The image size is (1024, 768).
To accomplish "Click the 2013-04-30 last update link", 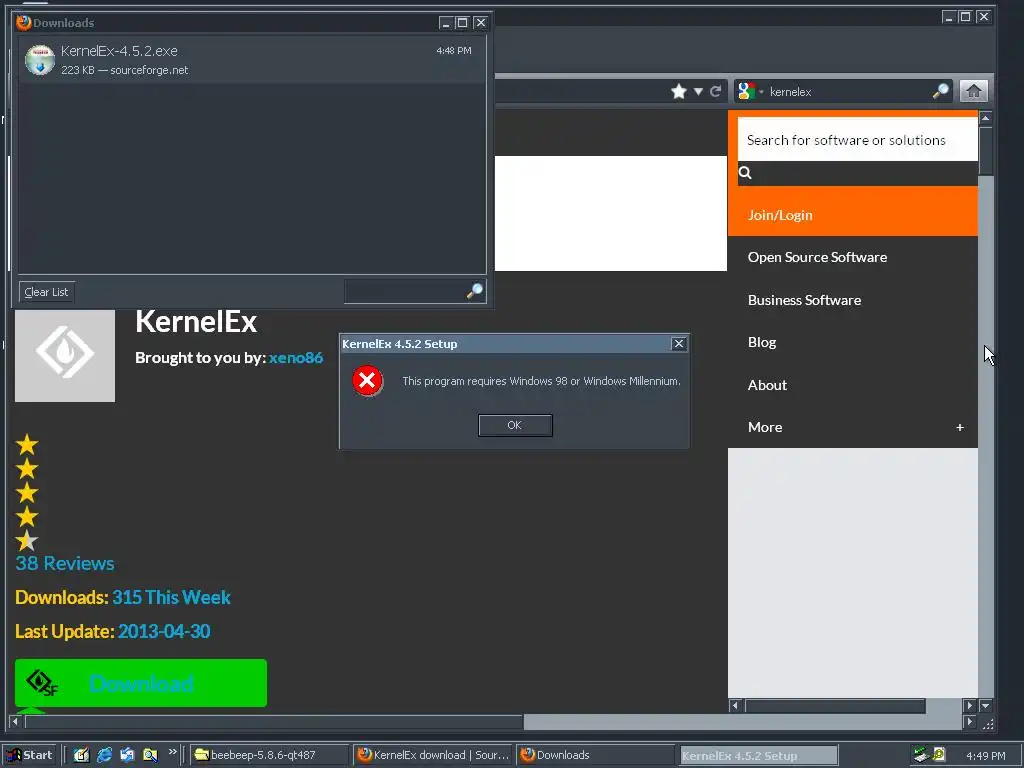I will 164,631.
